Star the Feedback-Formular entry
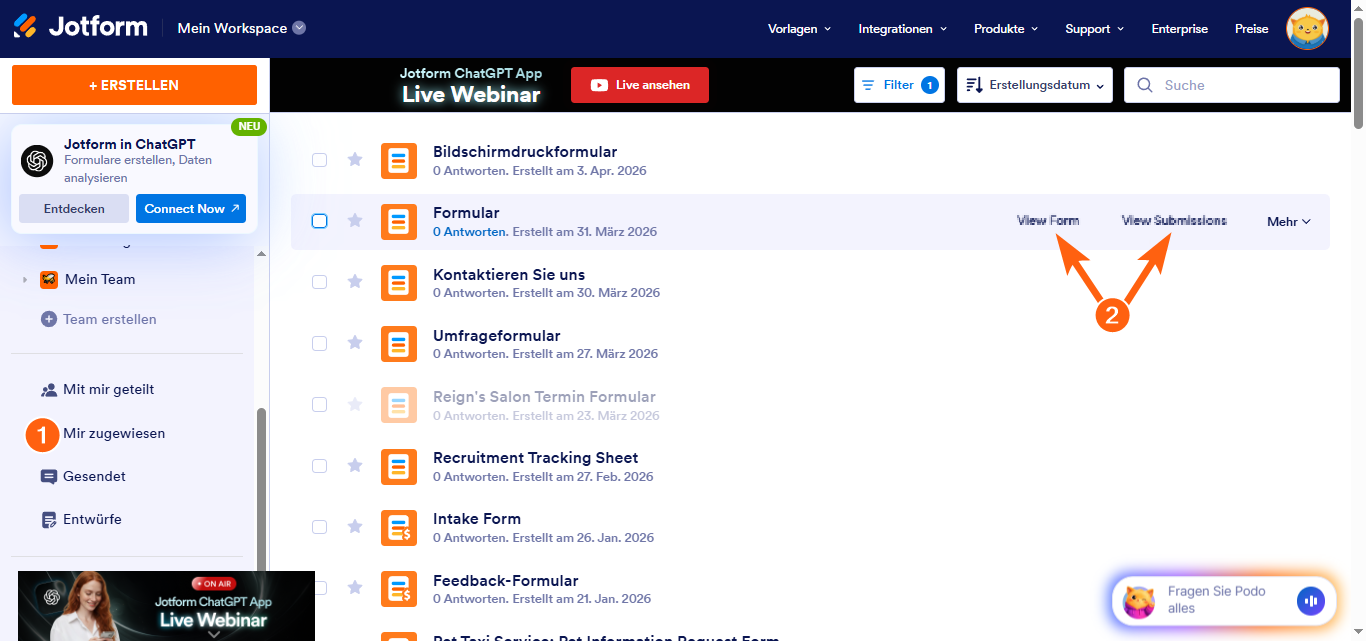This screenshot has width=1366, height=641. [354, 588]
